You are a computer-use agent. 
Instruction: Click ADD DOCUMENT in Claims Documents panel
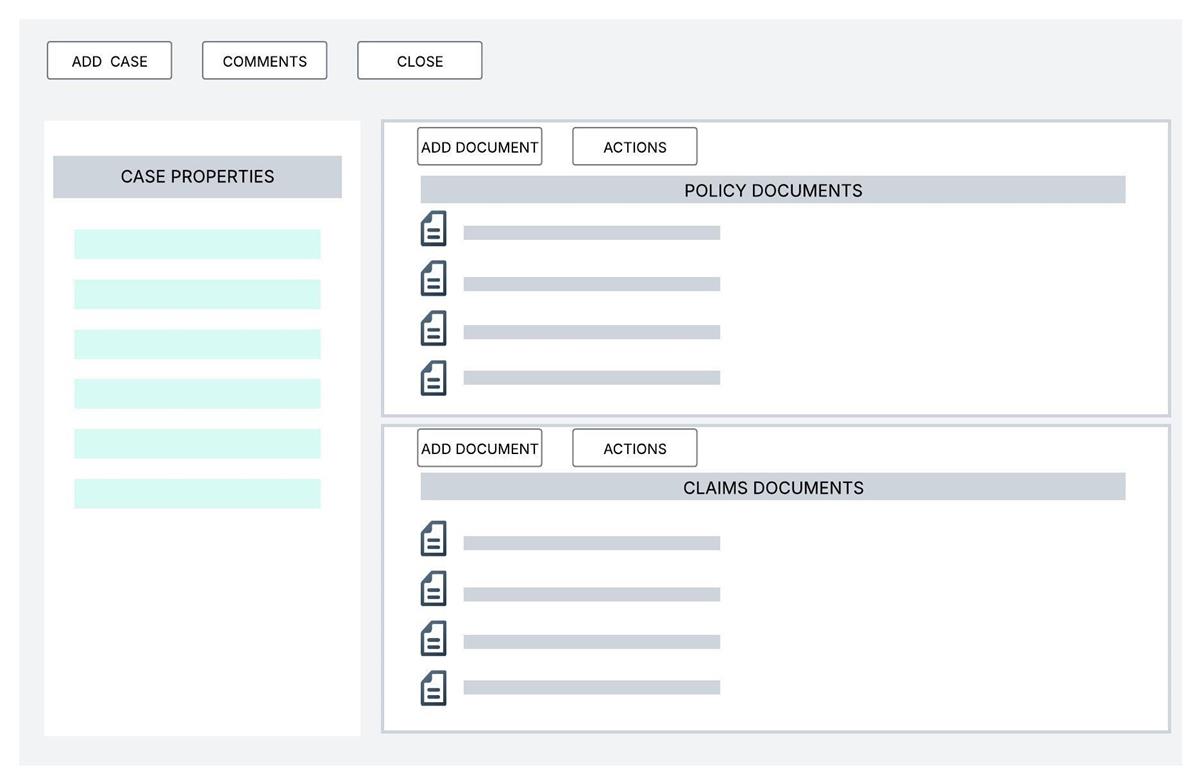(x=479, y=449)
